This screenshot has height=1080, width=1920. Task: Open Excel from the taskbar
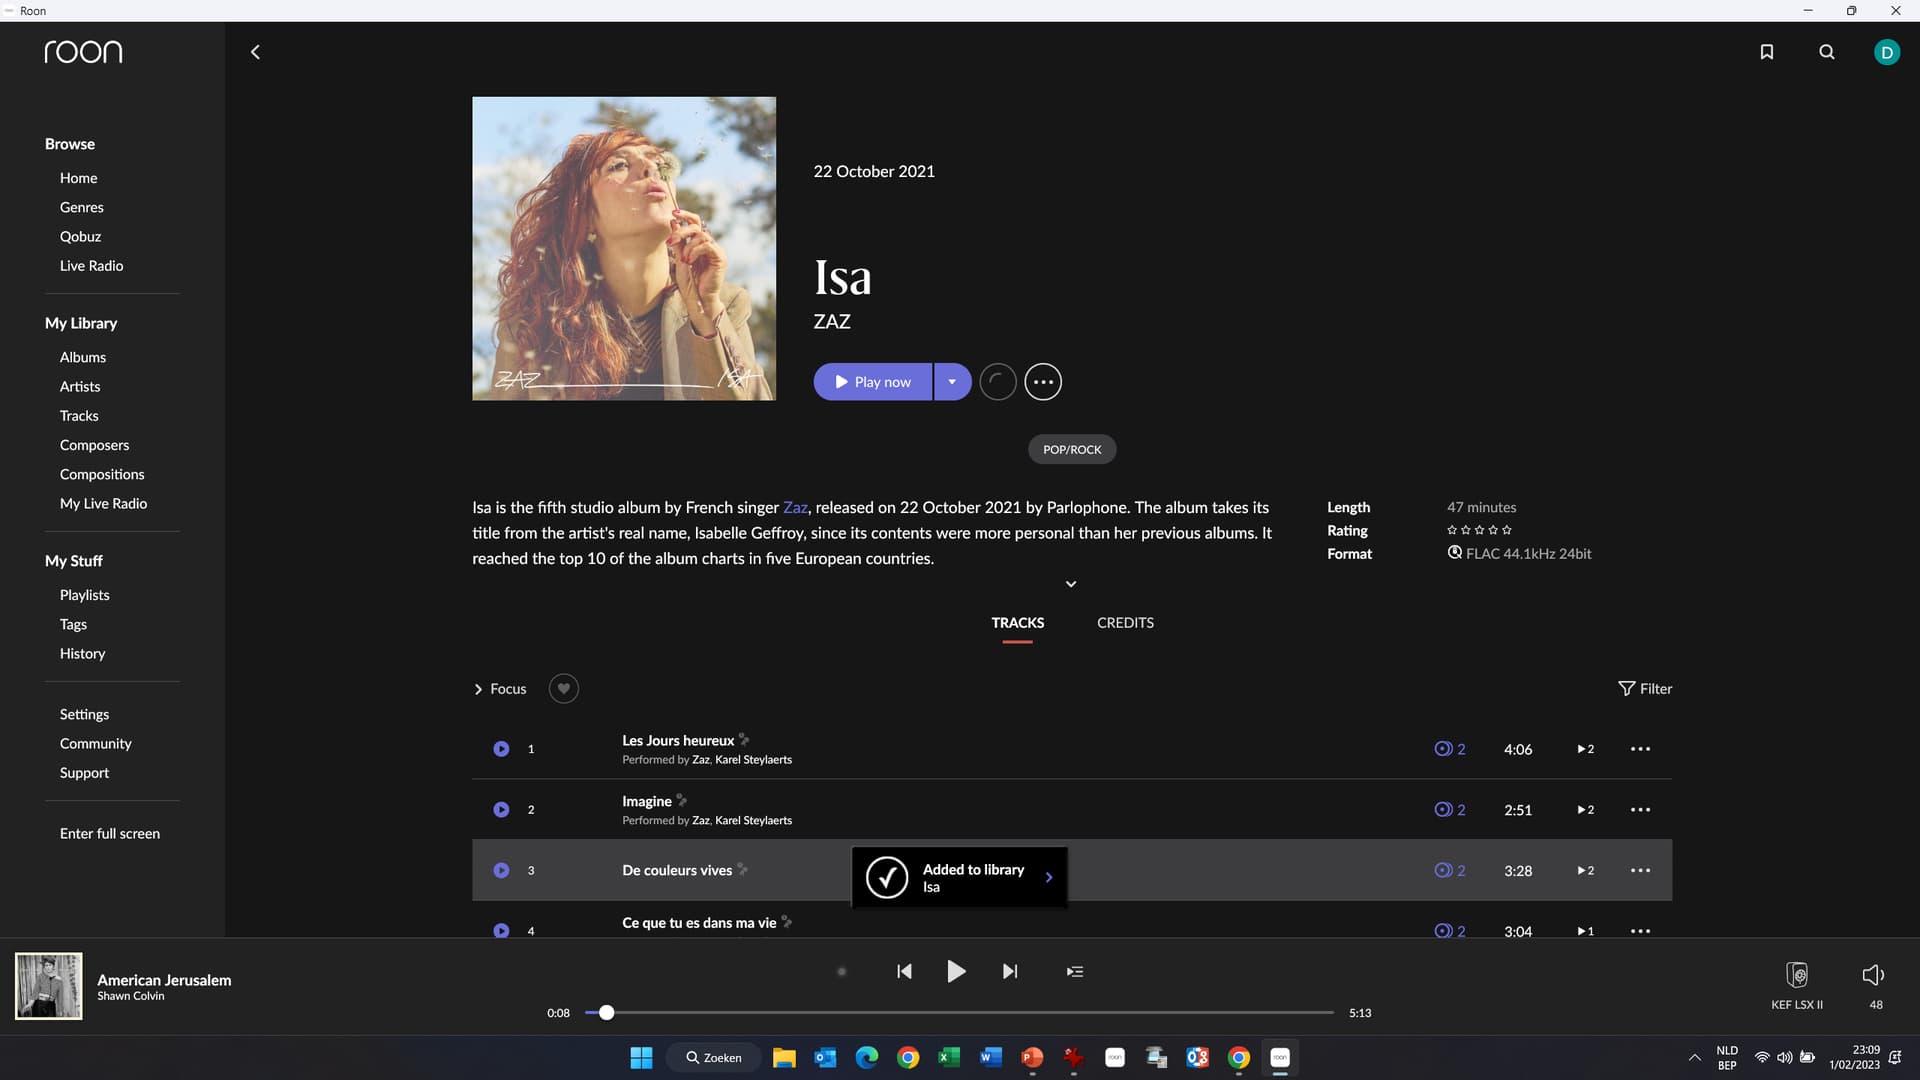pos(949,1058)
